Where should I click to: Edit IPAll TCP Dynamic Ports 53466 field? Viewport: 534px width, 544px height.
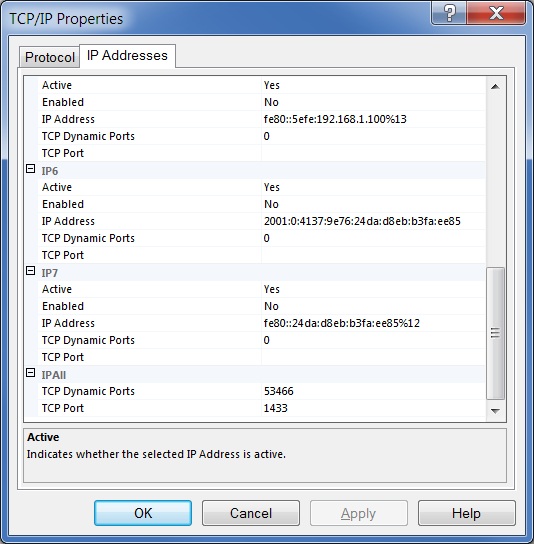coord(373,391)
